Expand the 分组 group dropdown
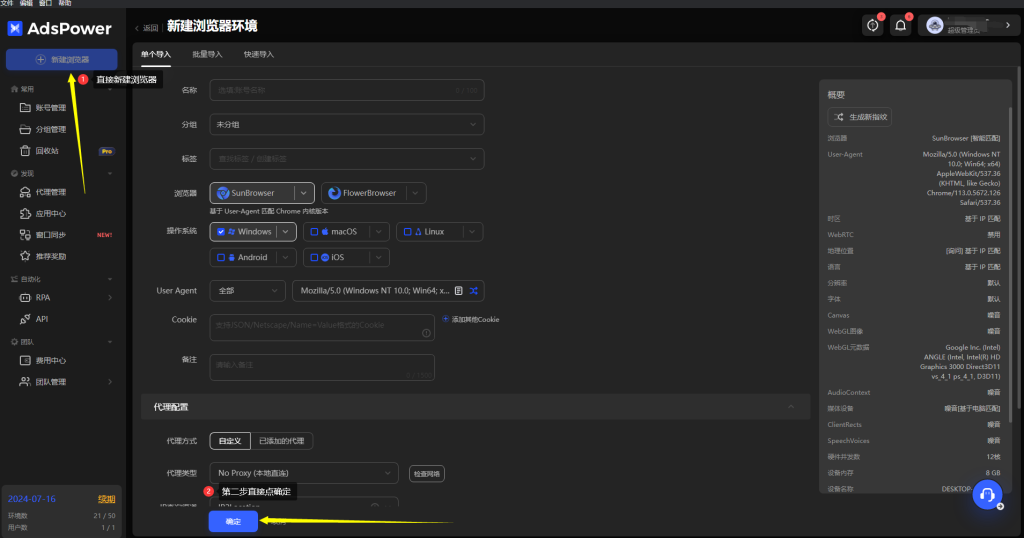1024x538 pixels. pos(346,125)
